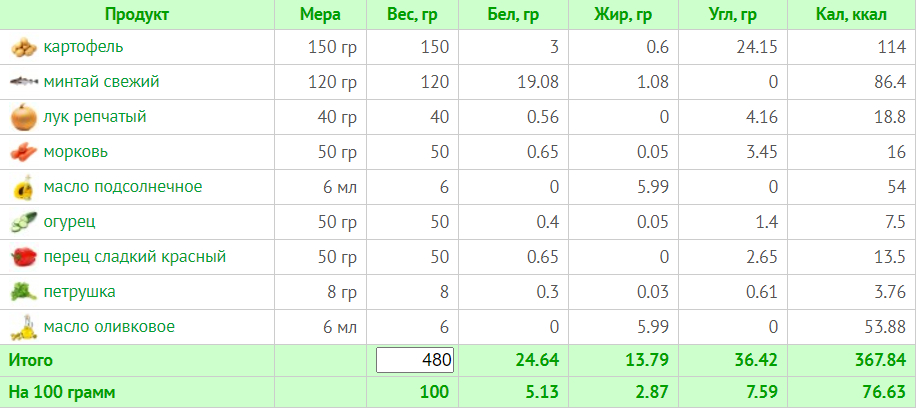
Task: Click the 6 мл measure for масло подсолнечное
Action: tap(340, 187)
